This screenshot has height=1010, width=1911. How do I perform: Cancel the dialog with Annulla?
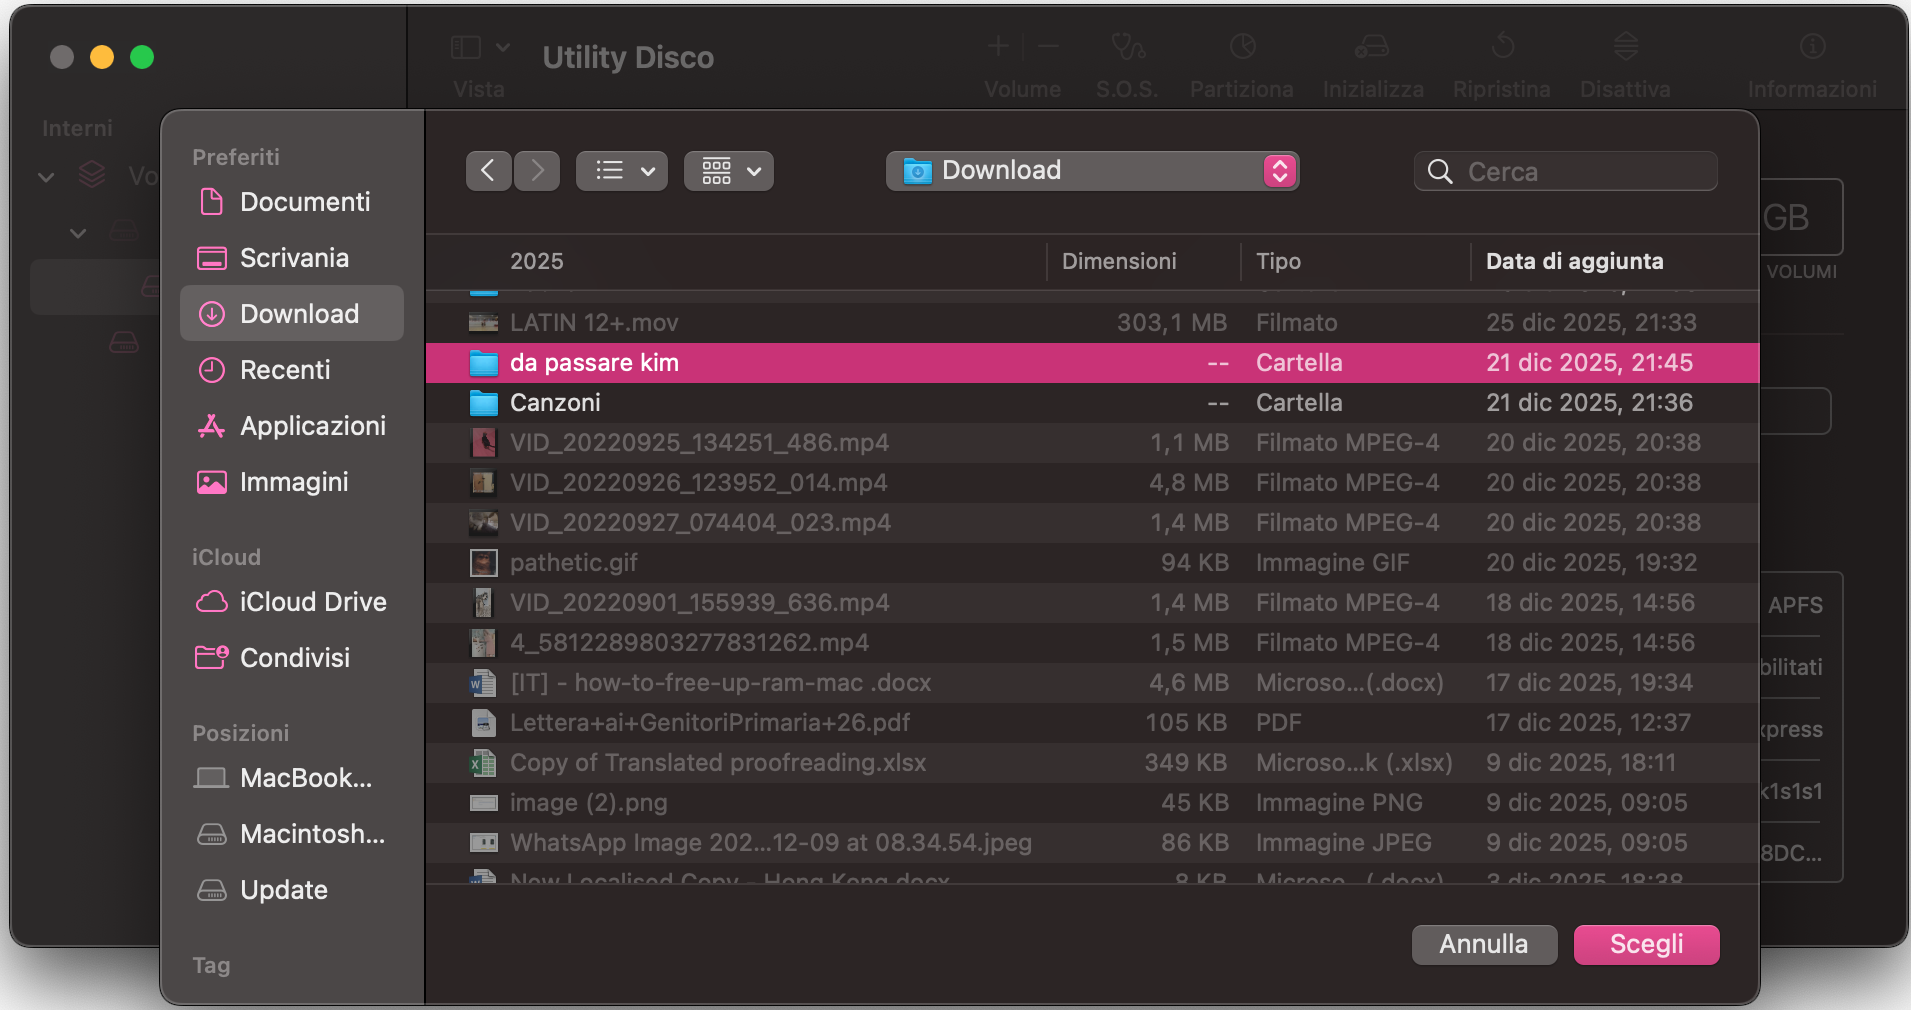pos(1484,944)
